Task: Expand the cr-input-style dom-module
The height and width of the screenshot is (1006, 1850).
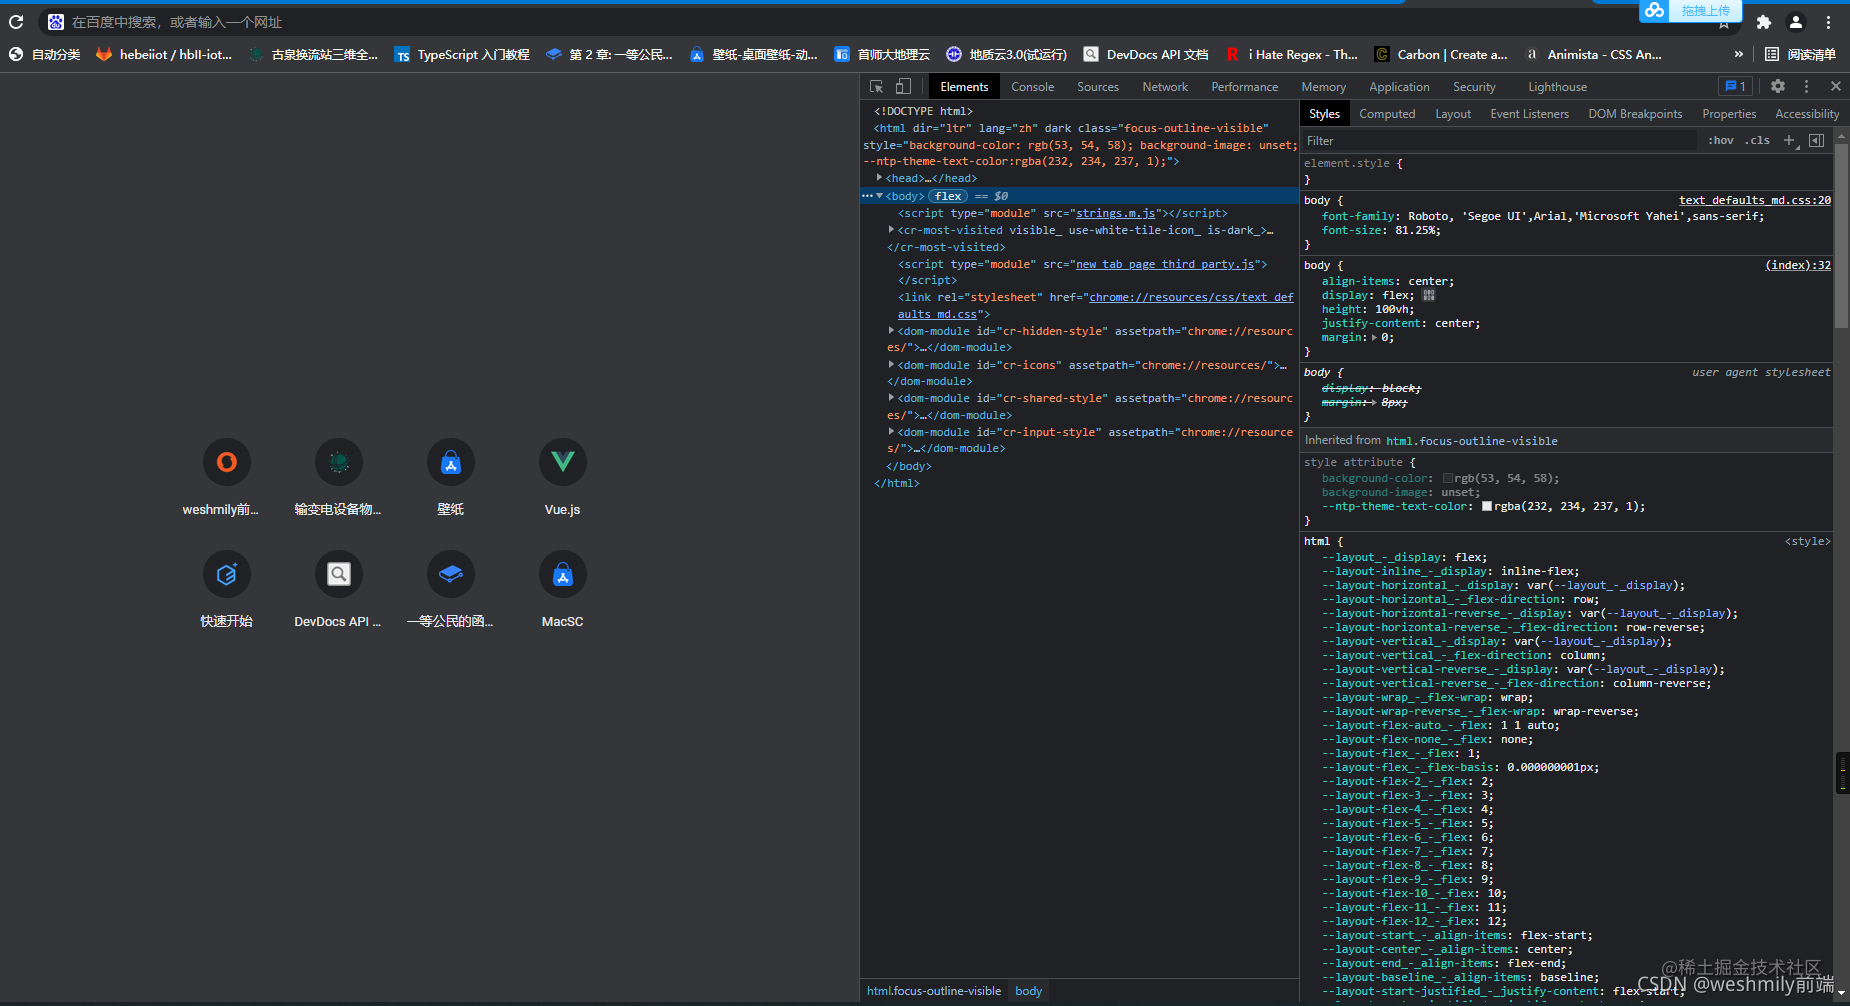Action: pyautogui.click(x=891, y=432)
